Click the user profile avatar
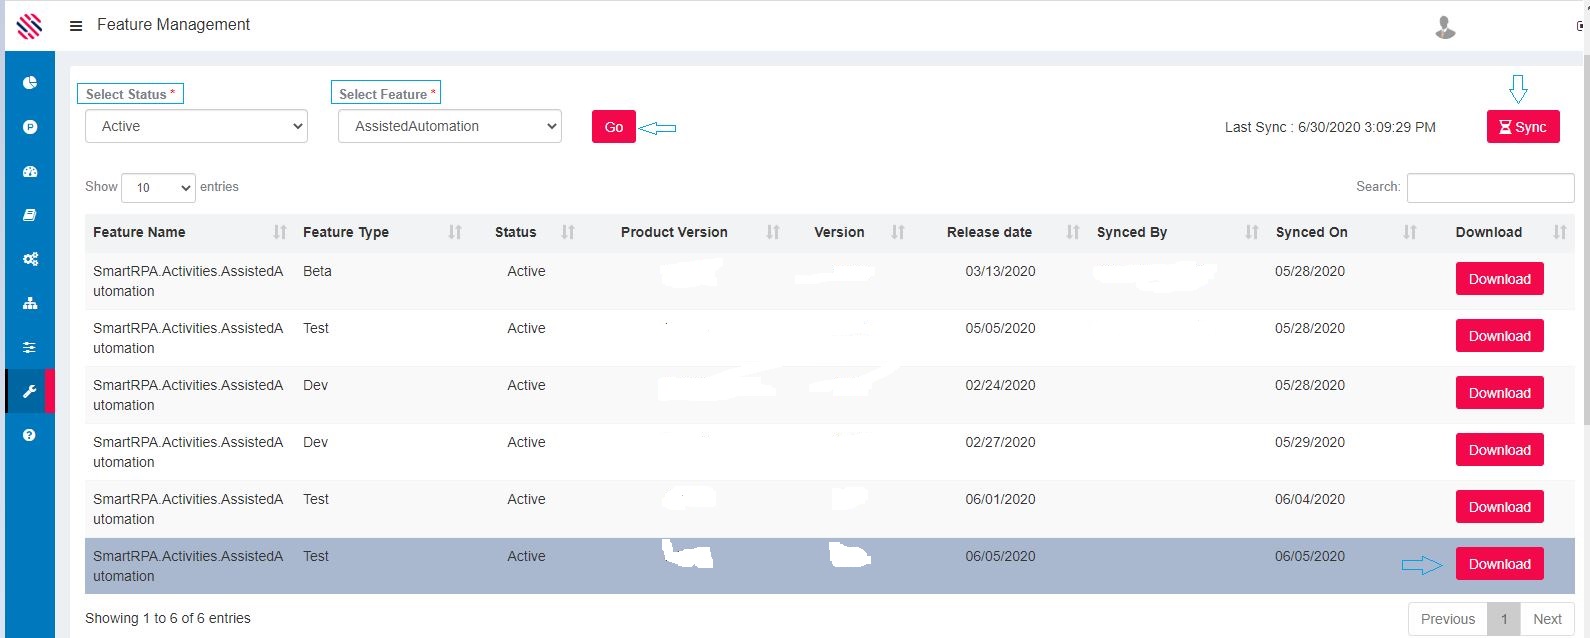Image resolution: width=1590 pixels, height=638 pixels. click(1444, 27)
